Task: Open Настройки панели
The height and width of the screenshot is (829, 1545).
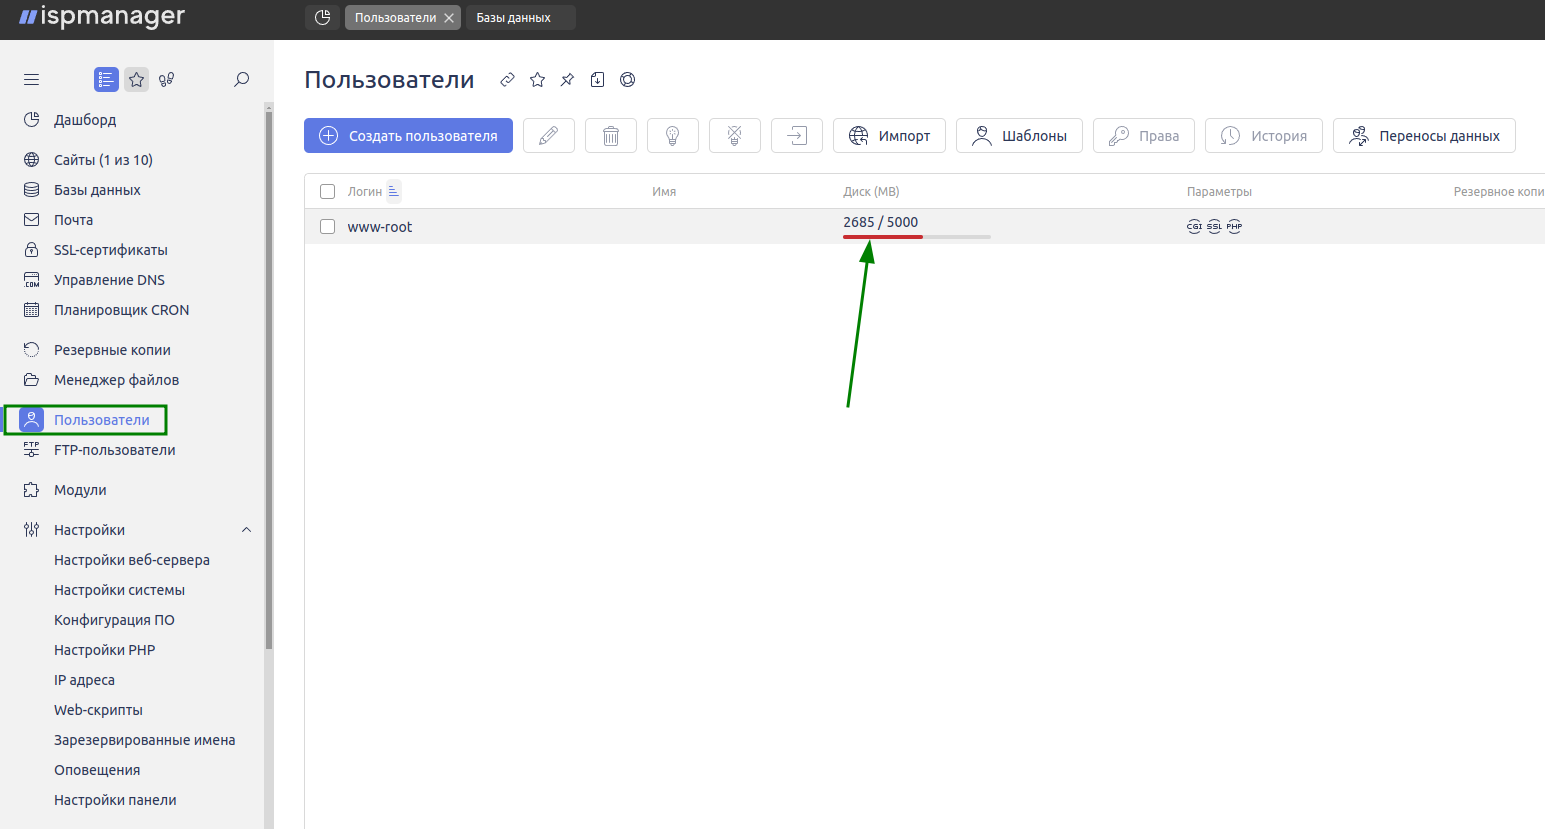Action: (115, 800)
